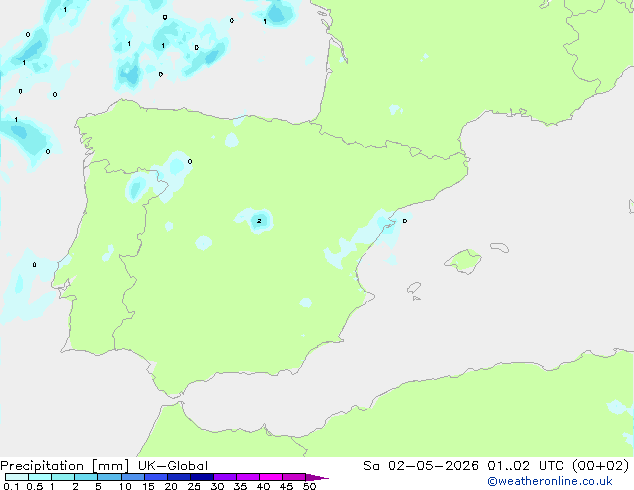The image size is (634, 490).
Task: Select the 'UK-Global' model label
Action: click(x=173, y=466)
